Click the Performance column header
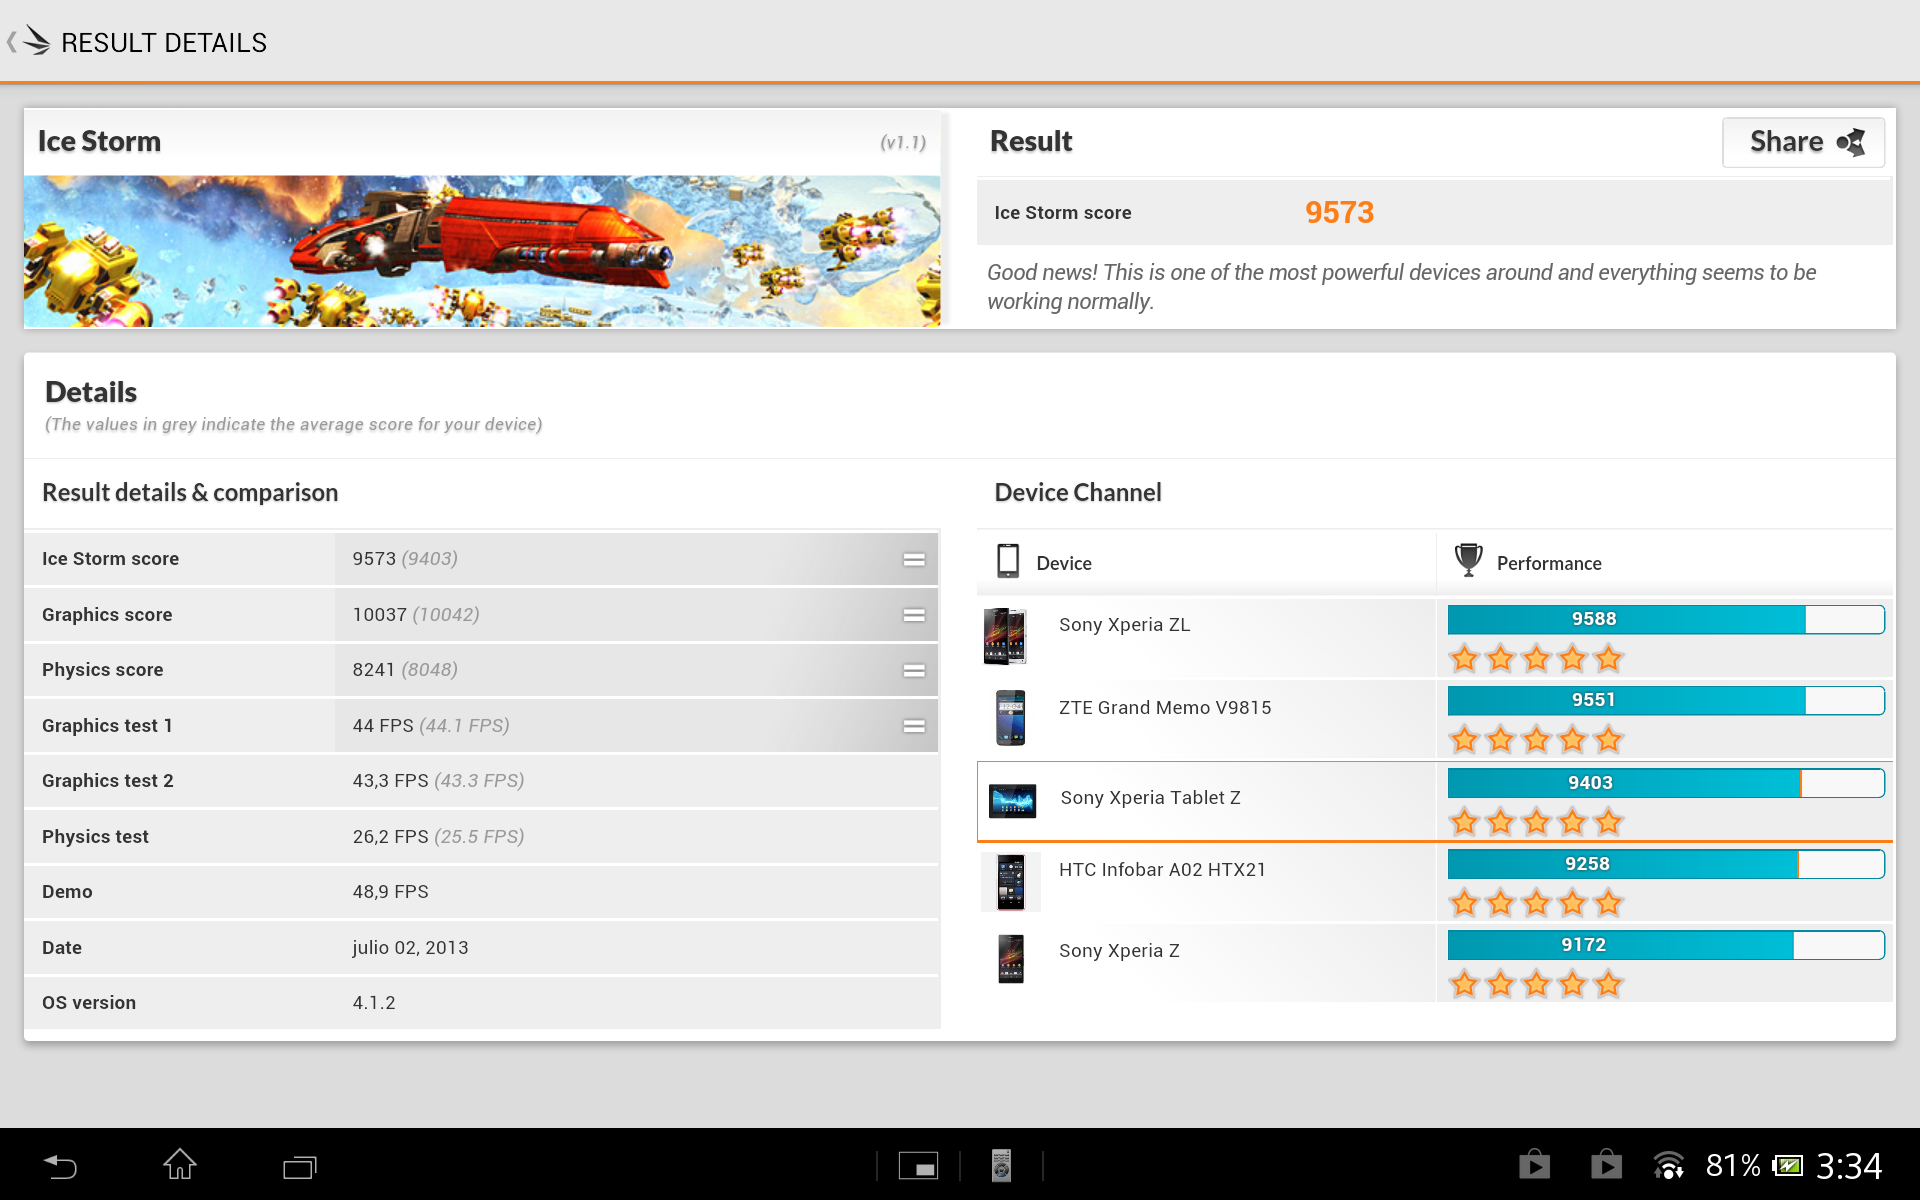Image resolution: width=1920 pixels, height=1200 pixels. coord(1548,564)
